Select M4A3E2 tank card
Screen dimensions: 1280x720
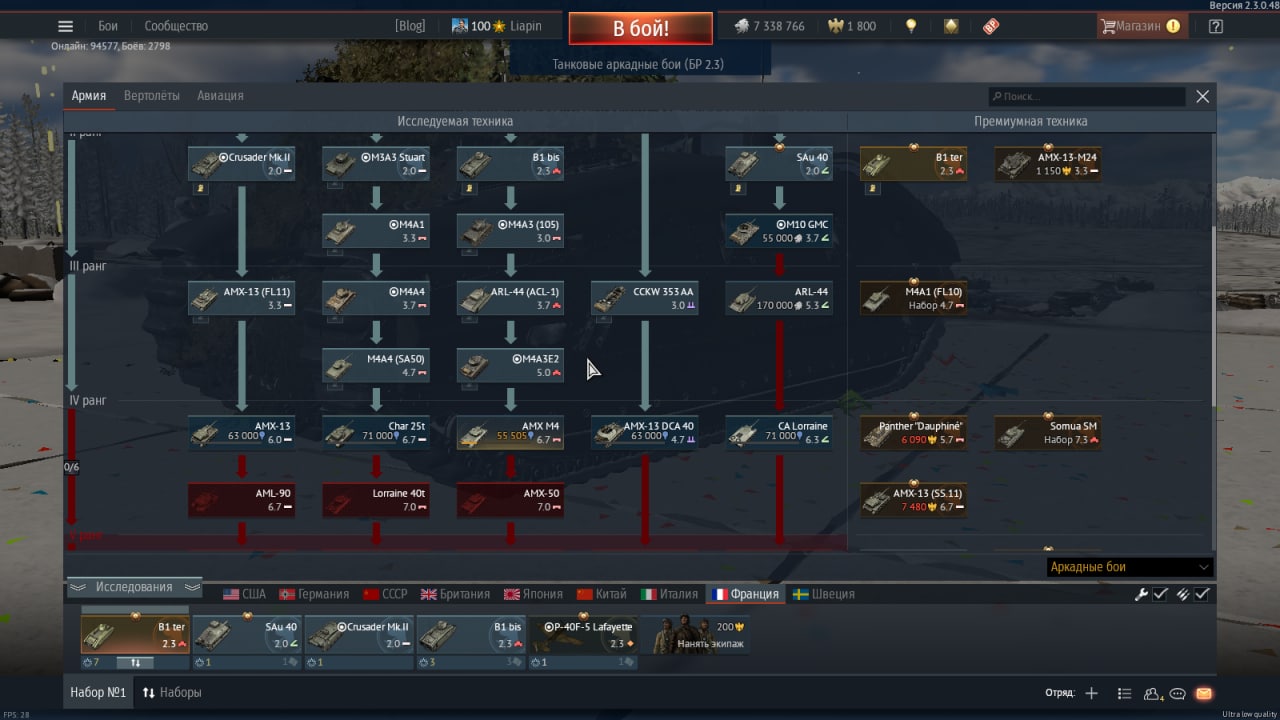(x=510, y=365)
